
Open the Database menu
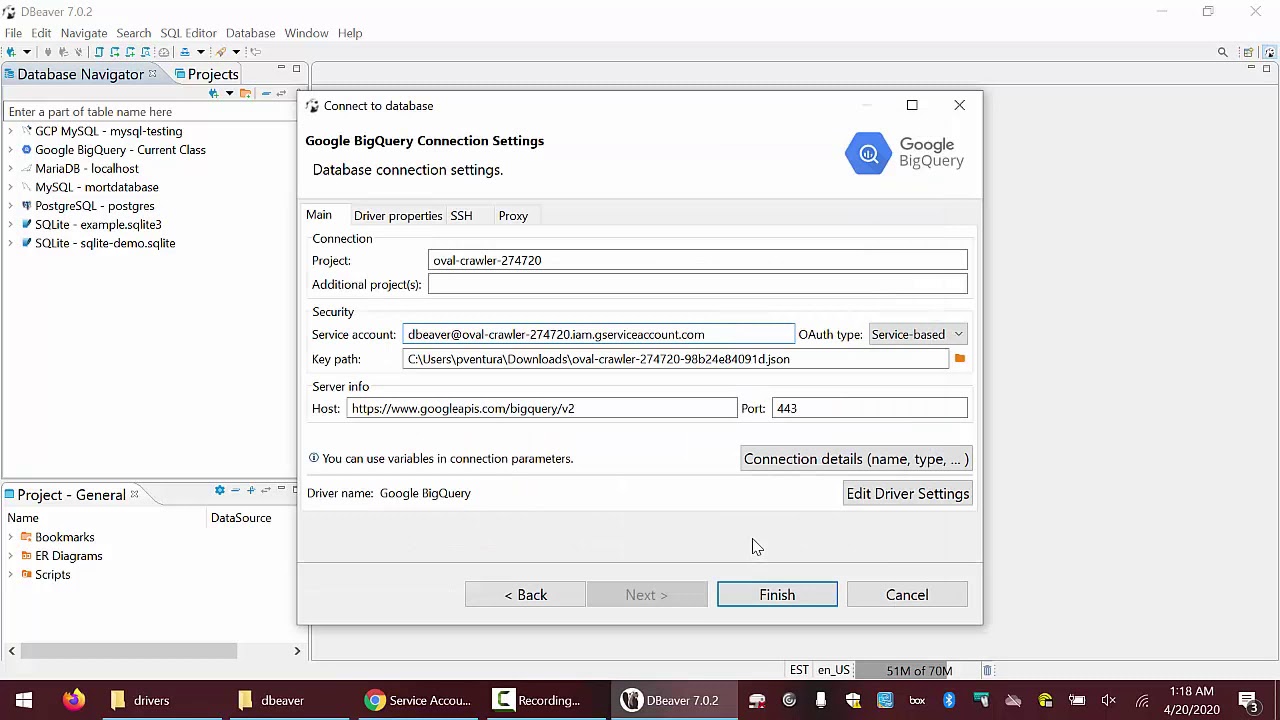click(x=250, y=33)
